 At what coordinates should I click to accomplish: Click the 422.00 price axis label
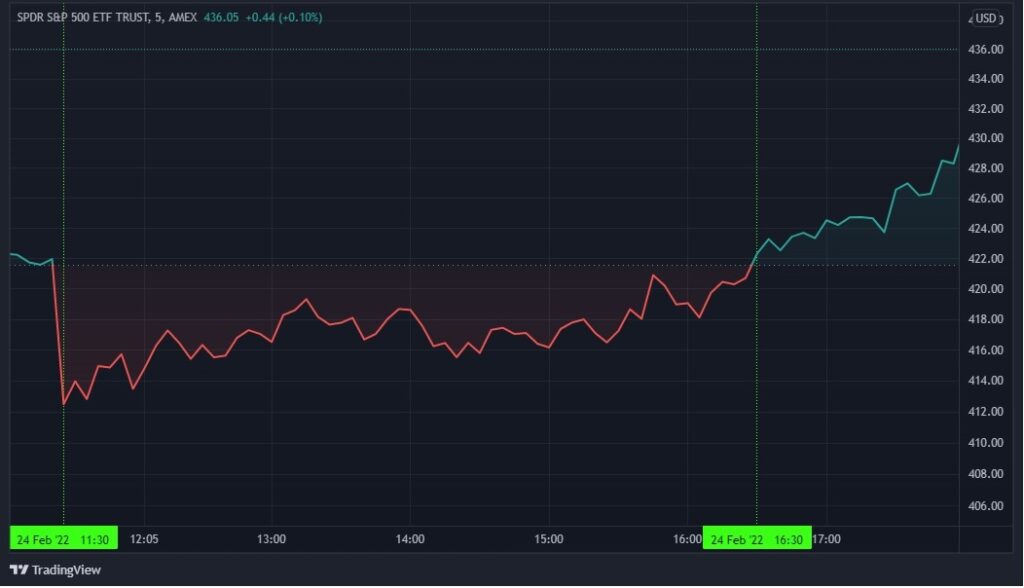(986, 259)
